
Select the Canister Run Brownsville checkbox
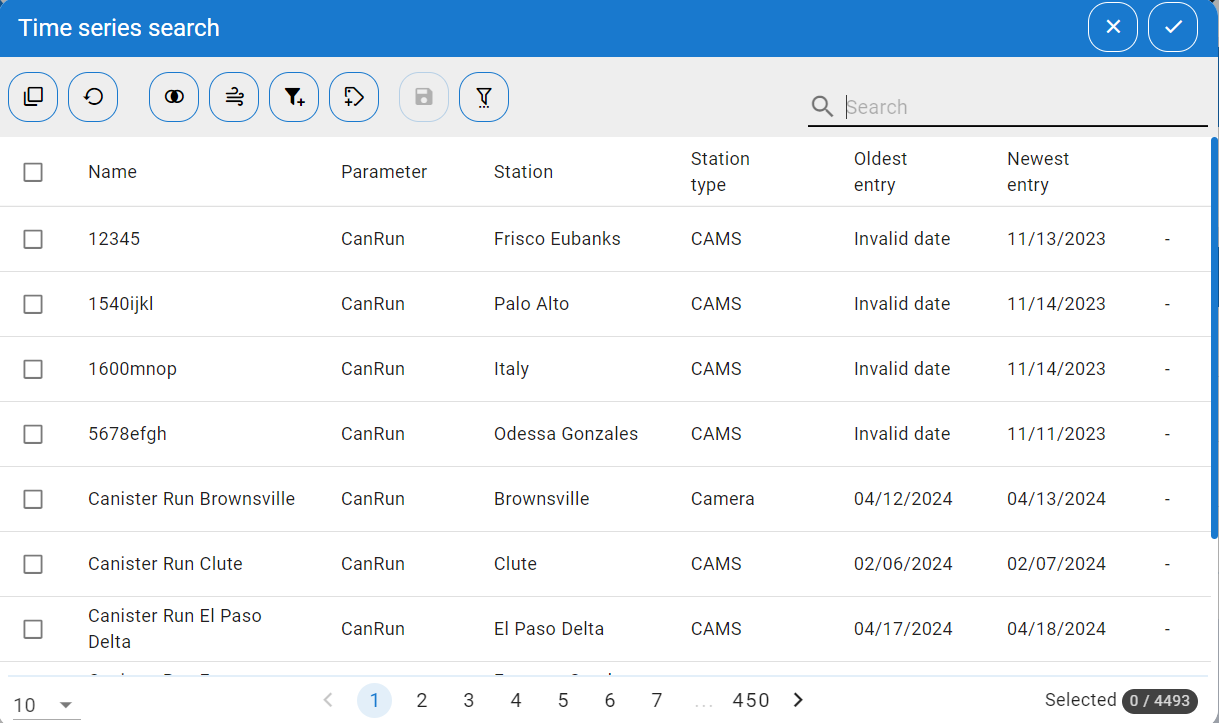tap(33, 499)
